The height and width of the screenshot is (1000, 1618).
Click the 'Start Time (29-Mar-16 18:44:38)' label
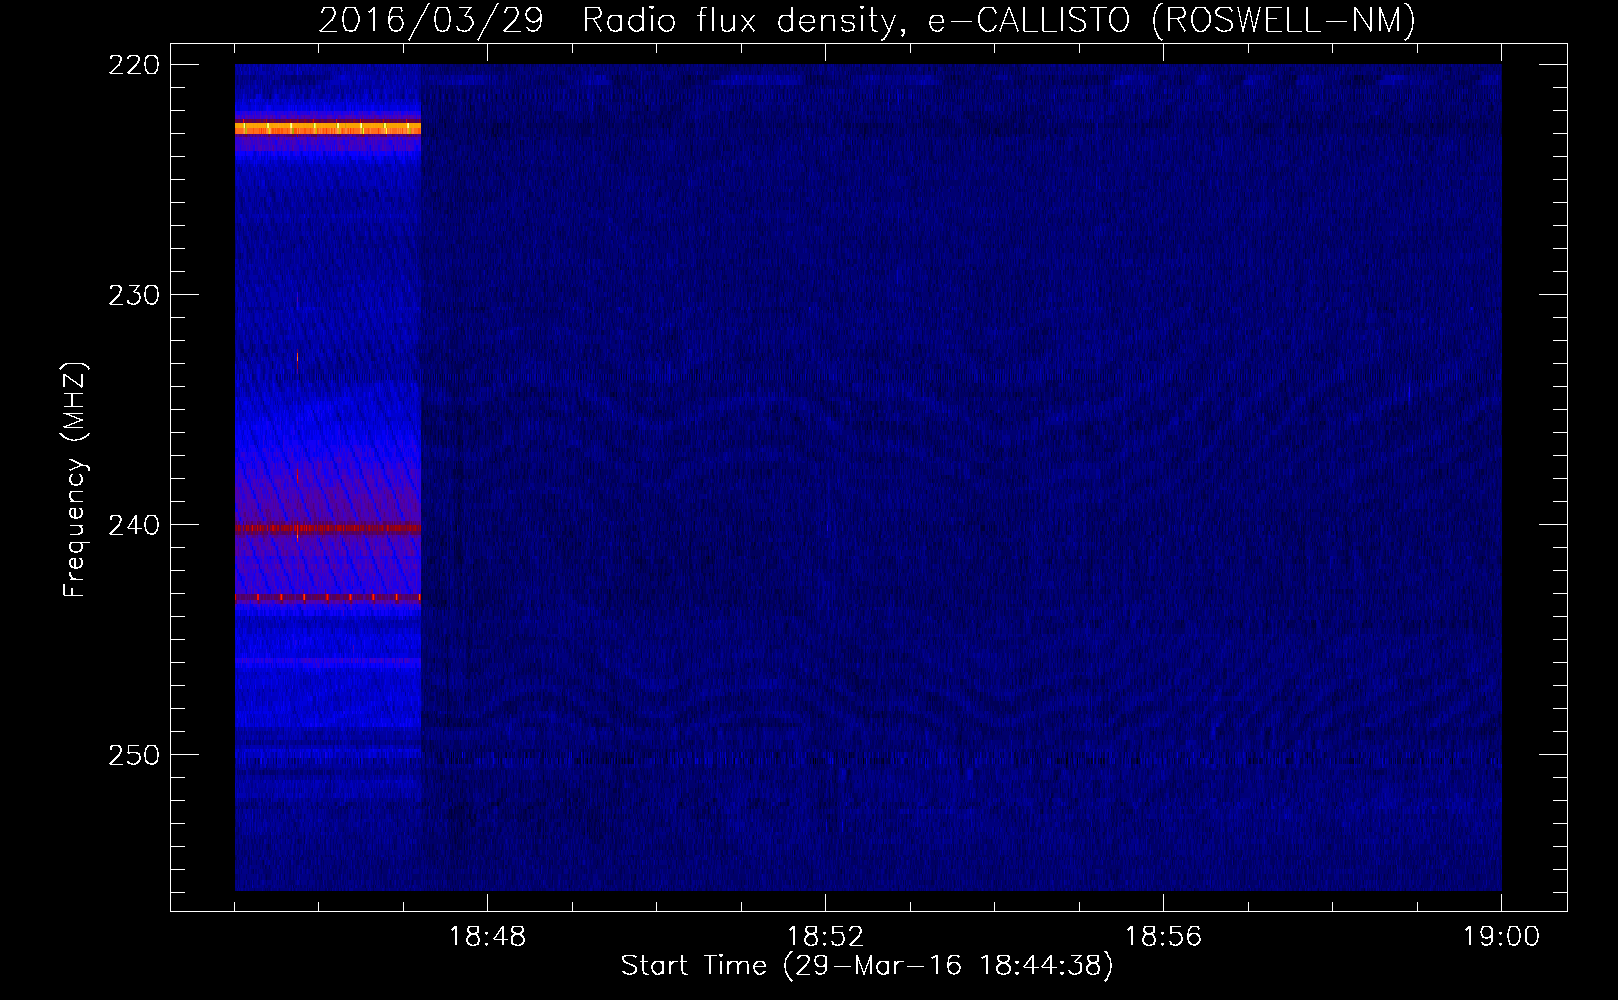[x=867, y=966]
